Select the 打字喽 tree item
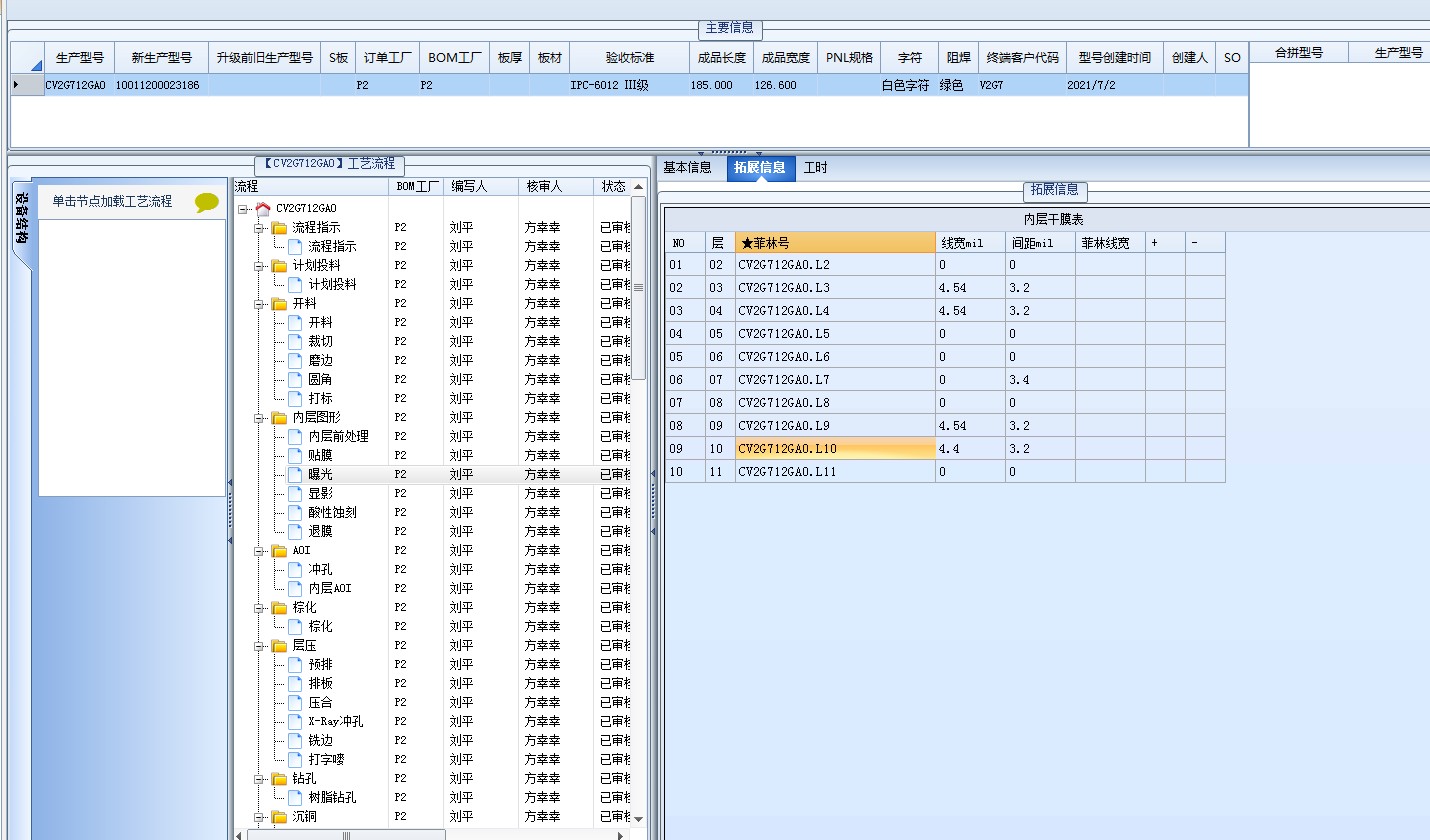This screenshot has height=840, width=1430. point(326,760)
